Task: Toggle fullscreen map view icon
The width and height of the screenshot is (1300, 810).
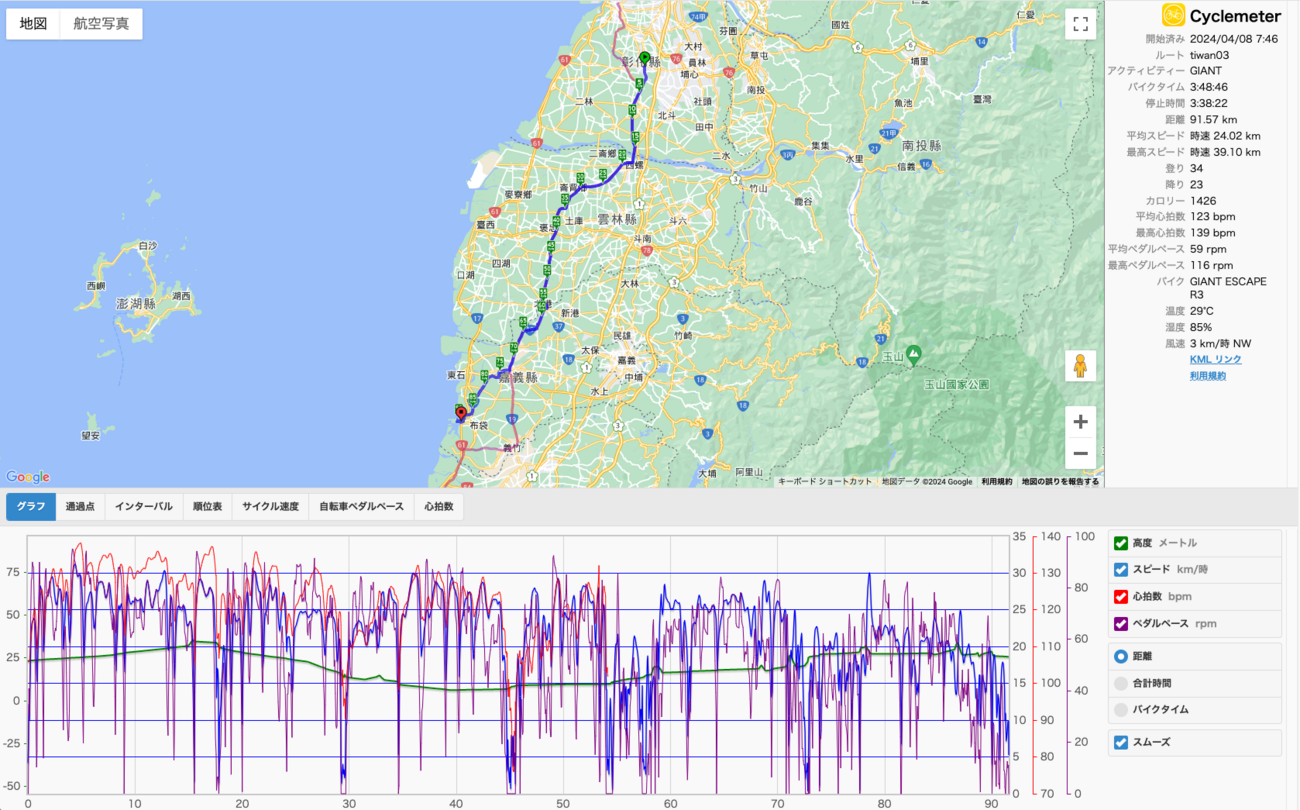Action: 1080,25
